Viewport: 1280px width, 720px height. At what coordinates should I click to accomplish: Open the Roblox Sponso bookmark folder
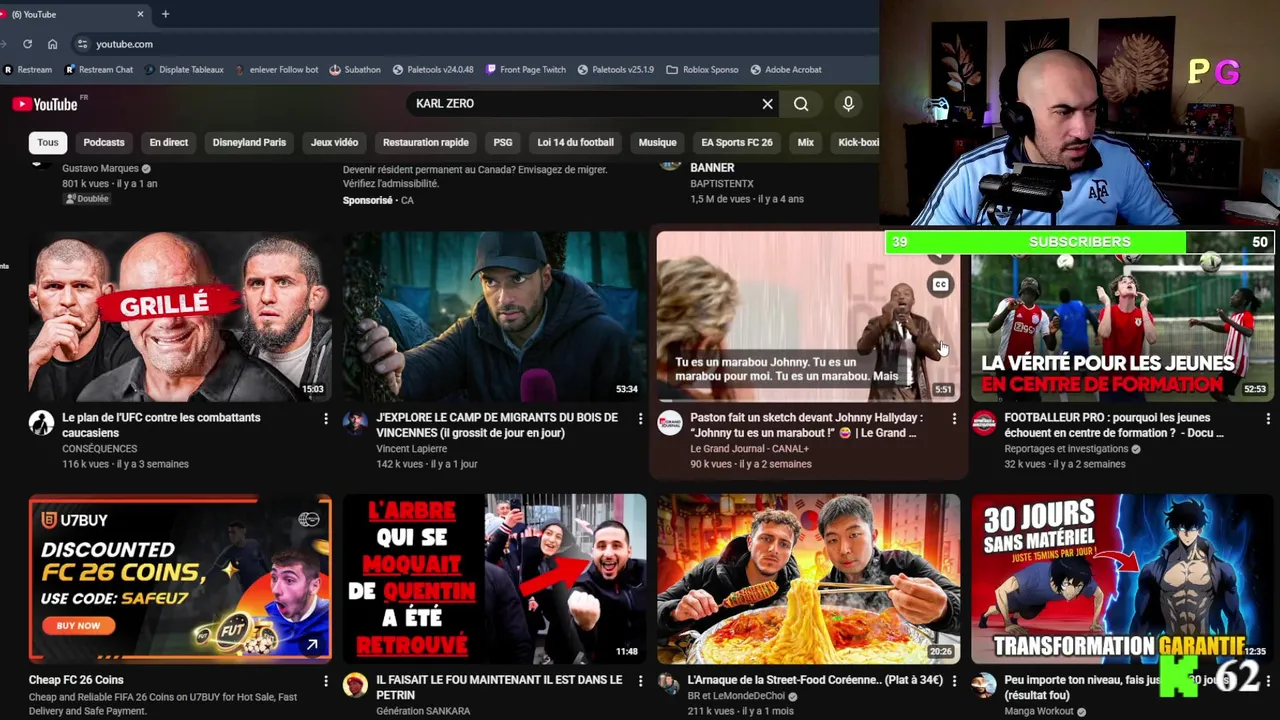pyautogui.click(x=702, y=70)
